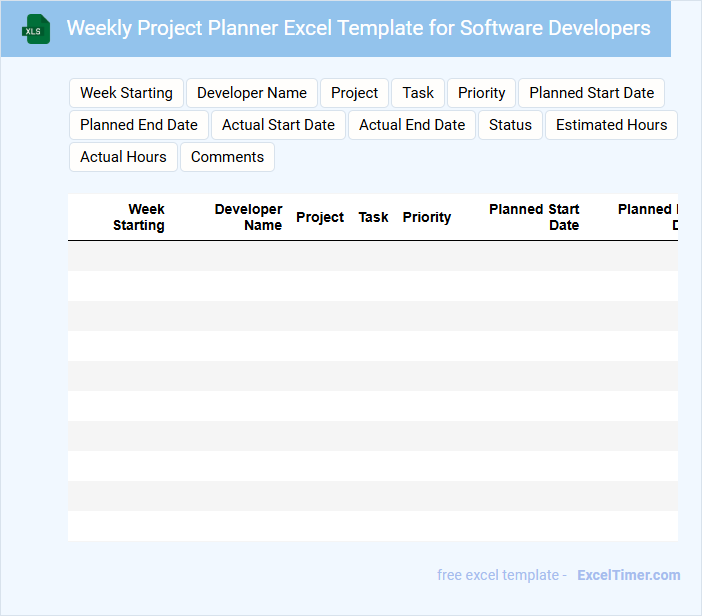
Task: Click the Project tag button
Action: coord(354,93)
